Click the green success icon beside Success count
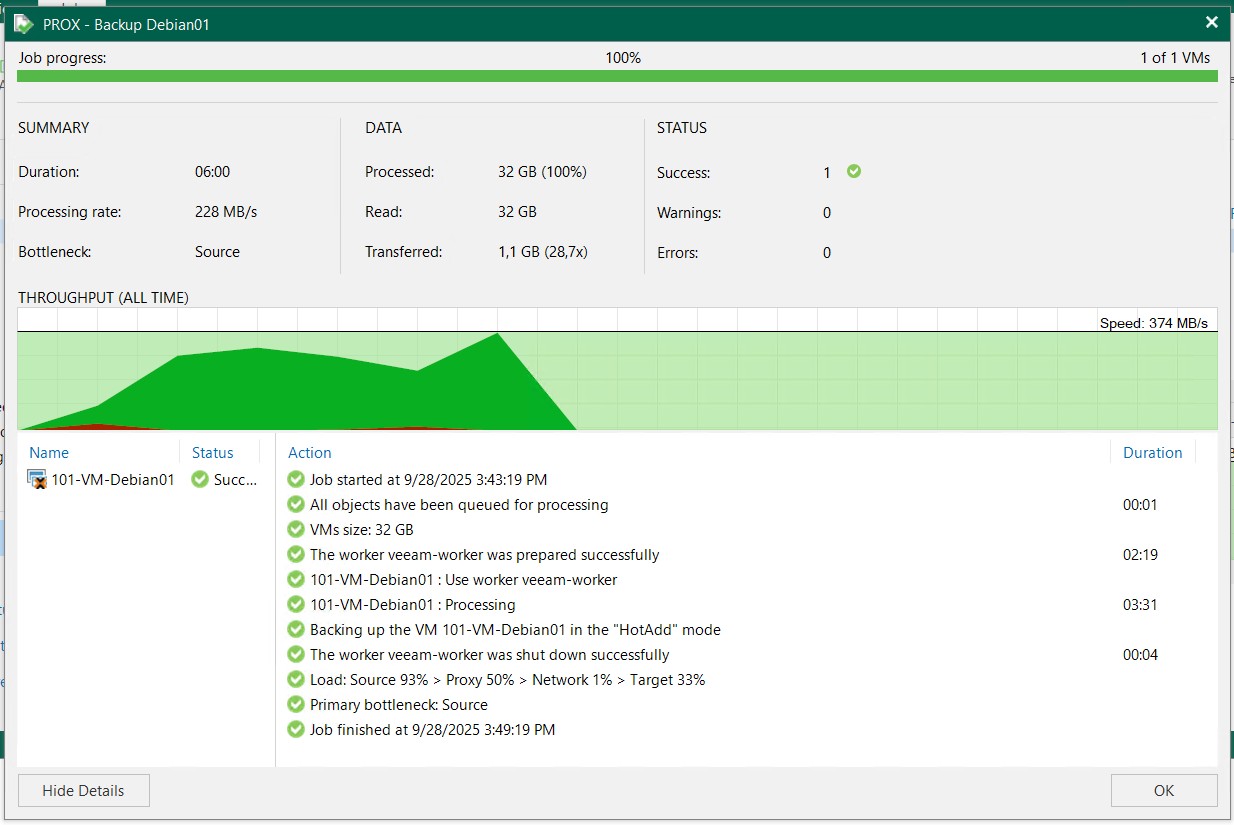Viewport: 1234px width, 825px height. click(853, 172)
